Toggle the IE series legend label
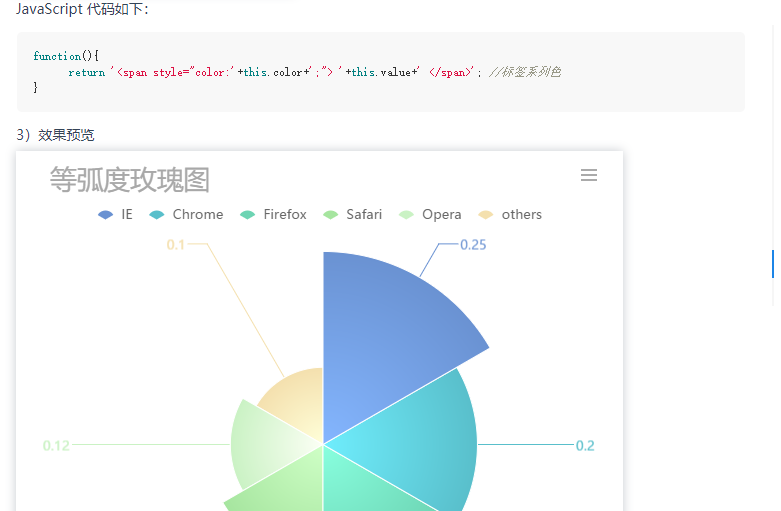This screenshot has width=781, height=511. click(x=127, y=214)
